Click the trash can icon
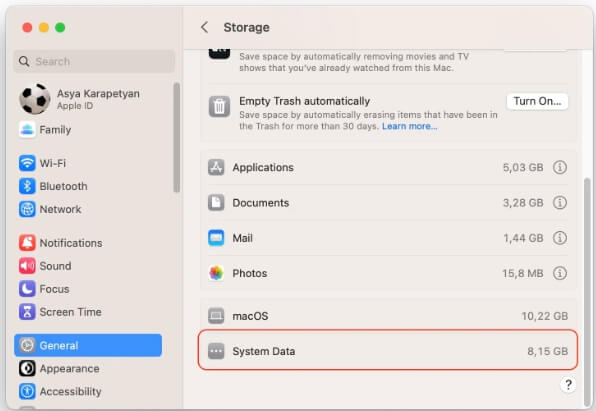 pos(219,106)
